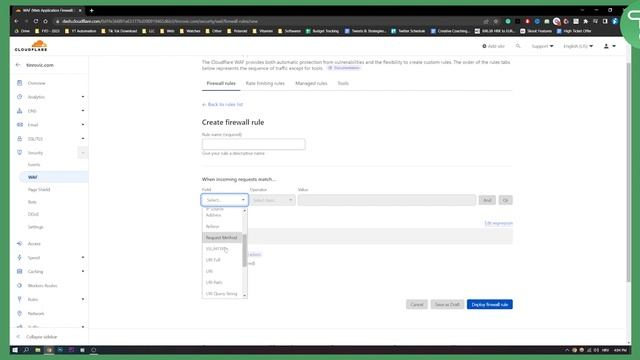This screenshot has width=640, height=360.
Task: Collapse the Security sidebar section
Action: point(83,153)
